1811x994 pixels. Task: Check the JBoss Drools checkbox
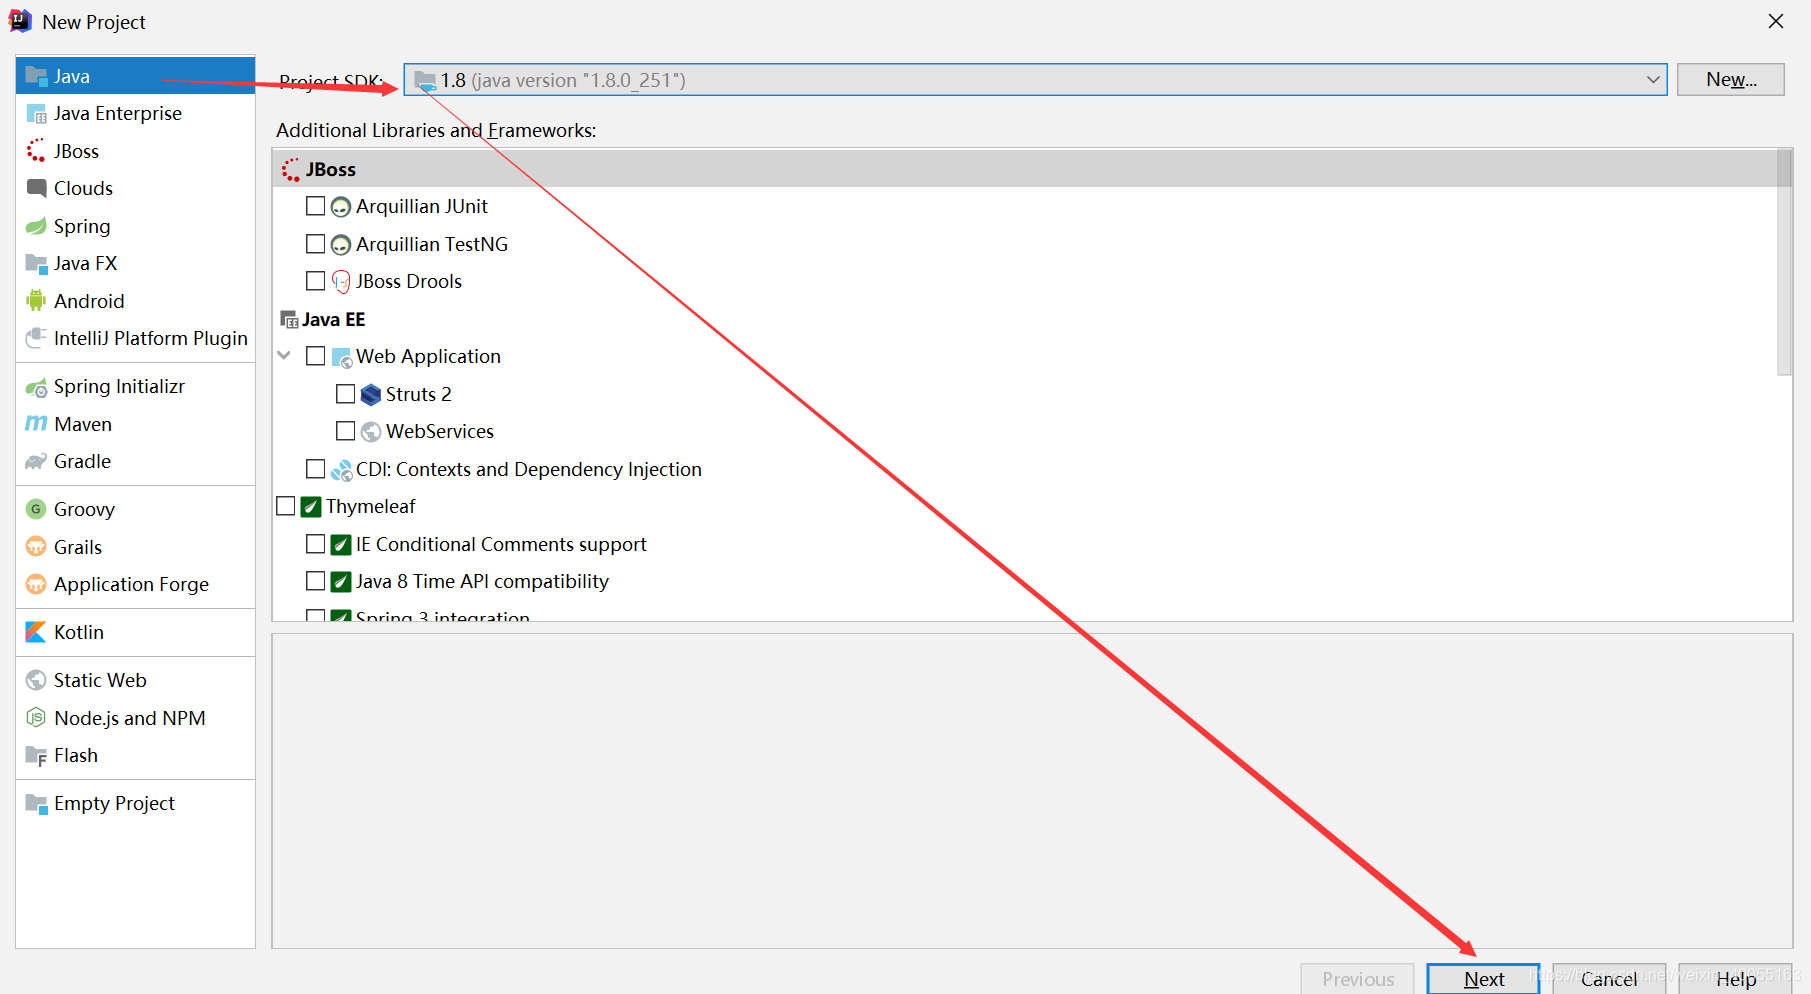coord(315,281)
